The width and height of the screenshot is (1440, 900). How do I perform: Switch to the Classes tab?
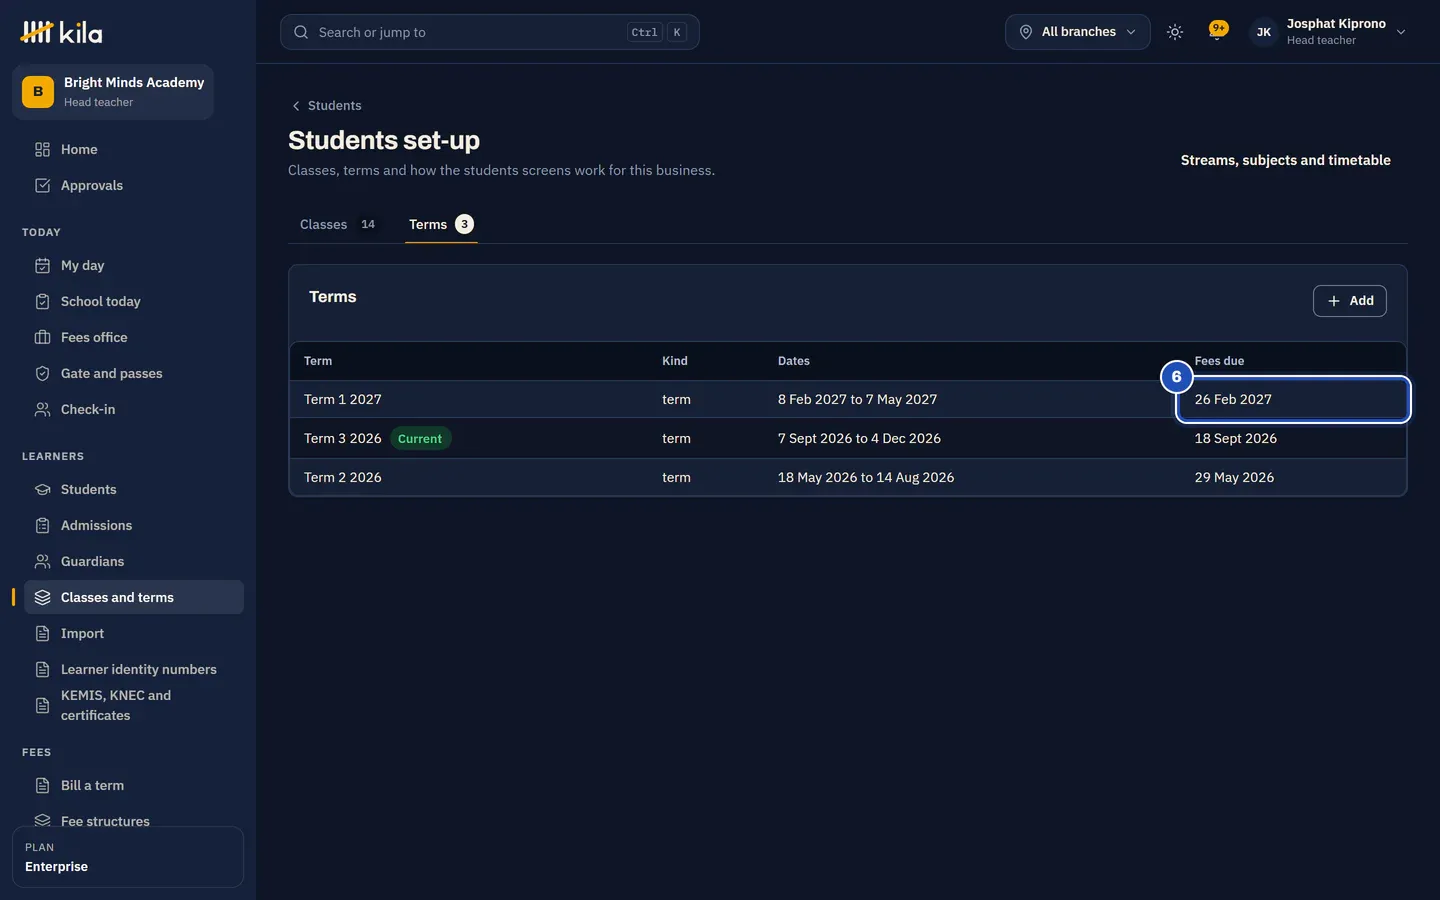[338, 225]
